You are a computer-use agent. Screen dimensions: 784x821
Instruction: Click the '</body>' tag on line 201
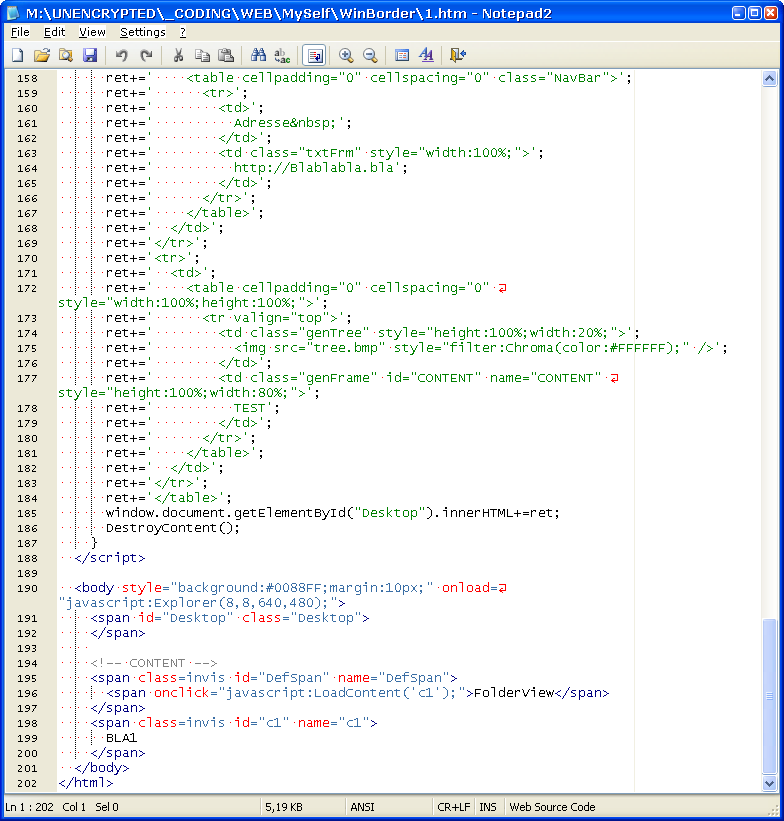pyautogui.click(x=102, y=768)
